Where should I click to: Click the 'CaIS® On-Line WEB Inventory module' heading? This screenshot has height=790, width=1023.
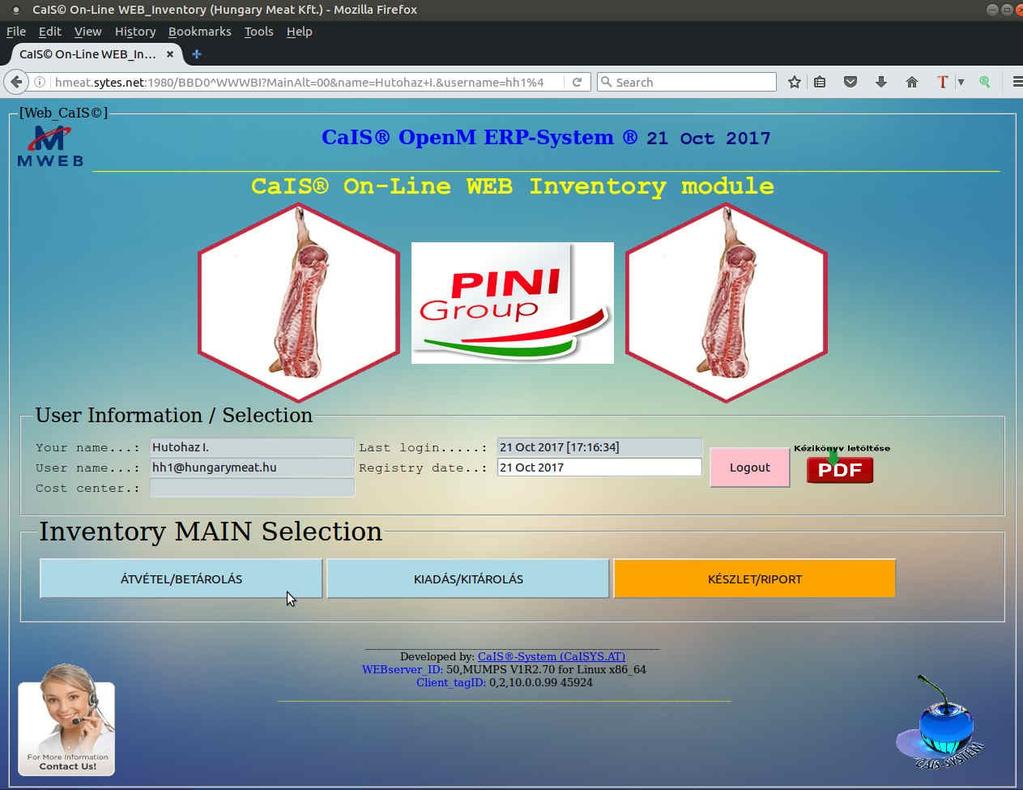pyautogui.click(x=512, y=186)
